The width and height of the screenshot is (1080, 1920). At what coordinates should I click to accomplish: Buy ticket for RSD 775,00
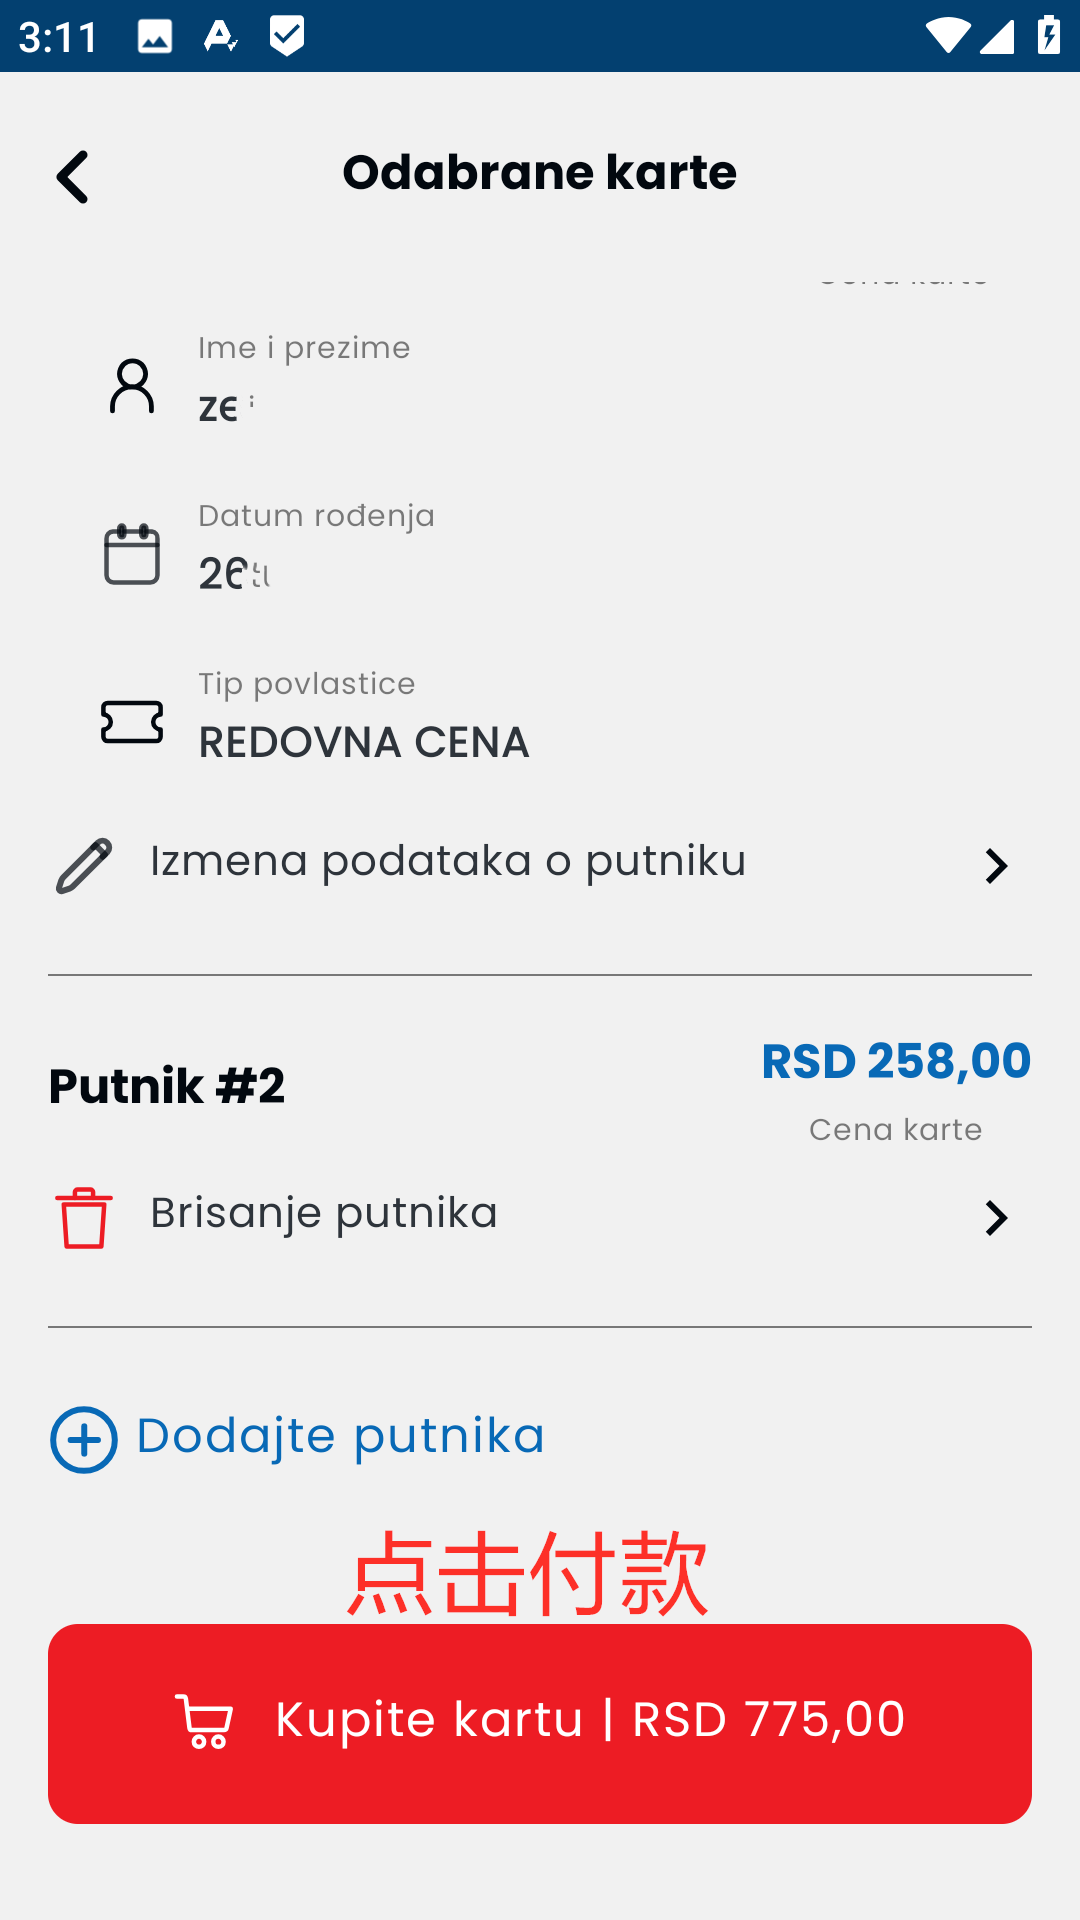pyautogui.click(x=540, y=1724)
